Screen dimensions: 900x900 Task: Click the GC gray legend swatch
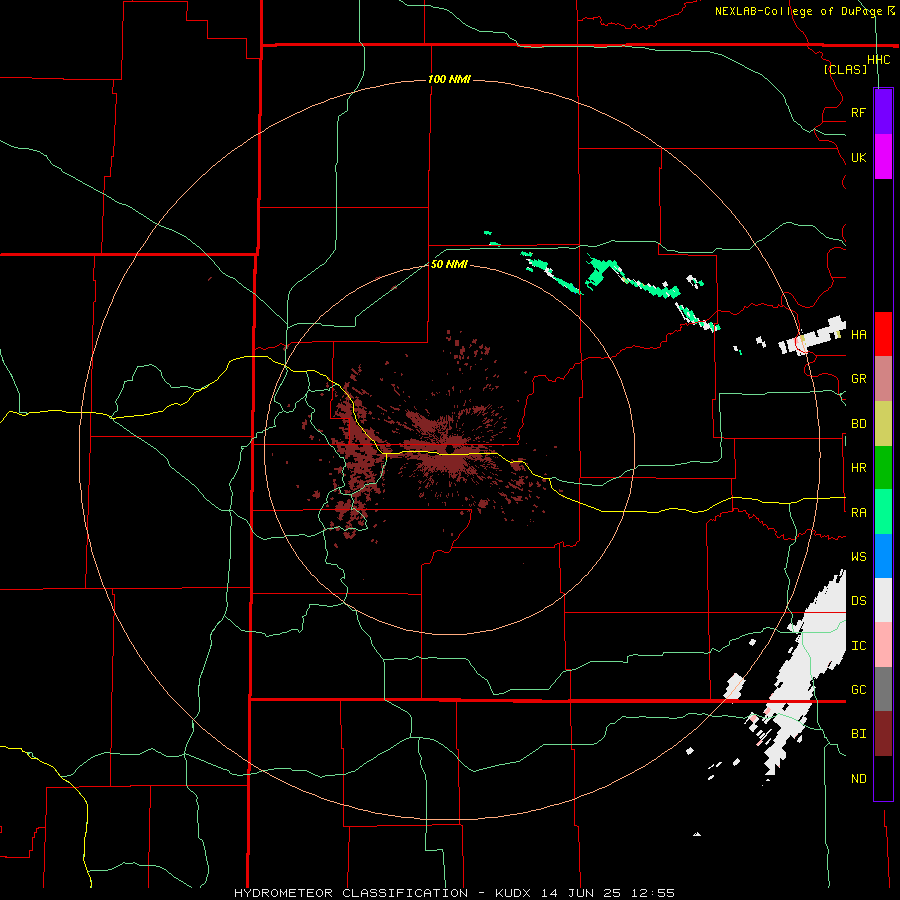(883, 689)
